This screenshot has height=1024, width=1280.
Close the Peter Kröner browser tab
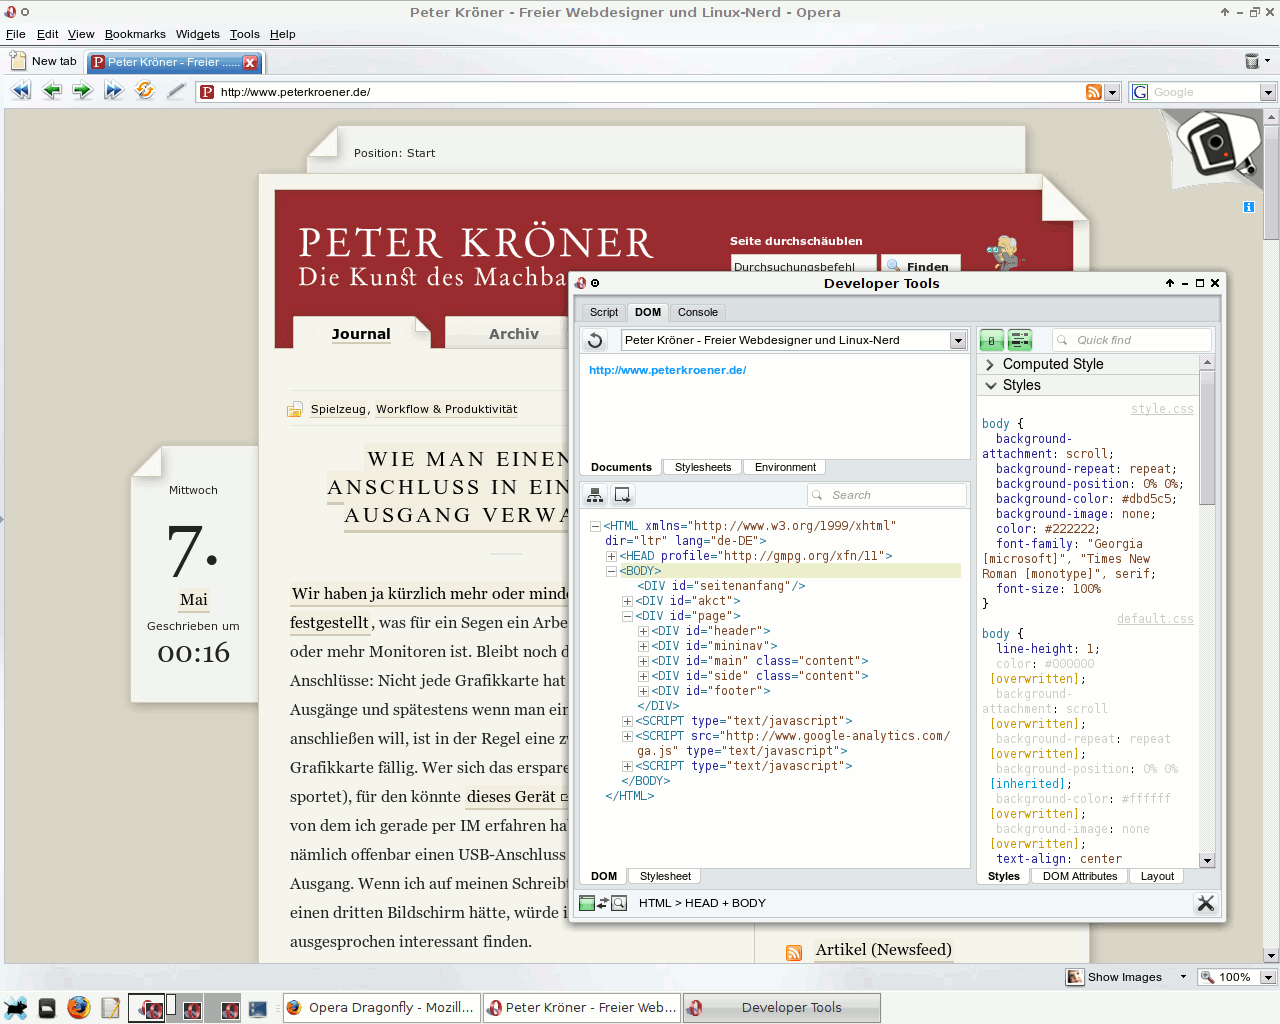click(250, 62)
